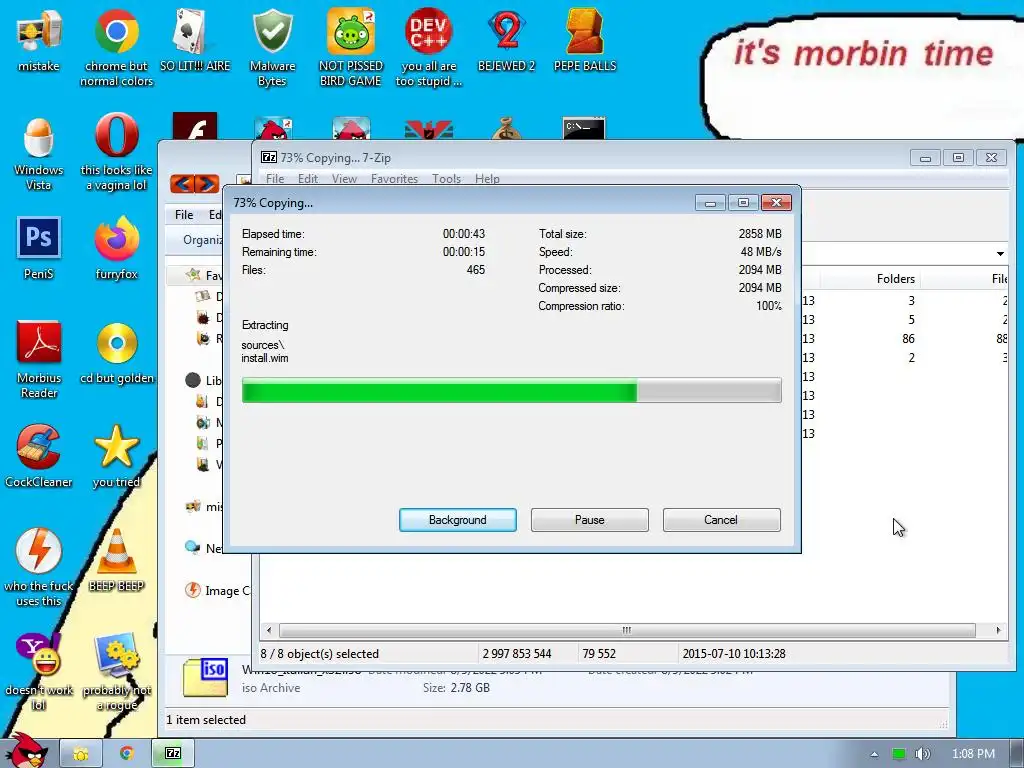Open the 'SO LIT!!! AIRE' solitaire icon
This screenshot has width=1024, height=768.
[x=195, y=40]
